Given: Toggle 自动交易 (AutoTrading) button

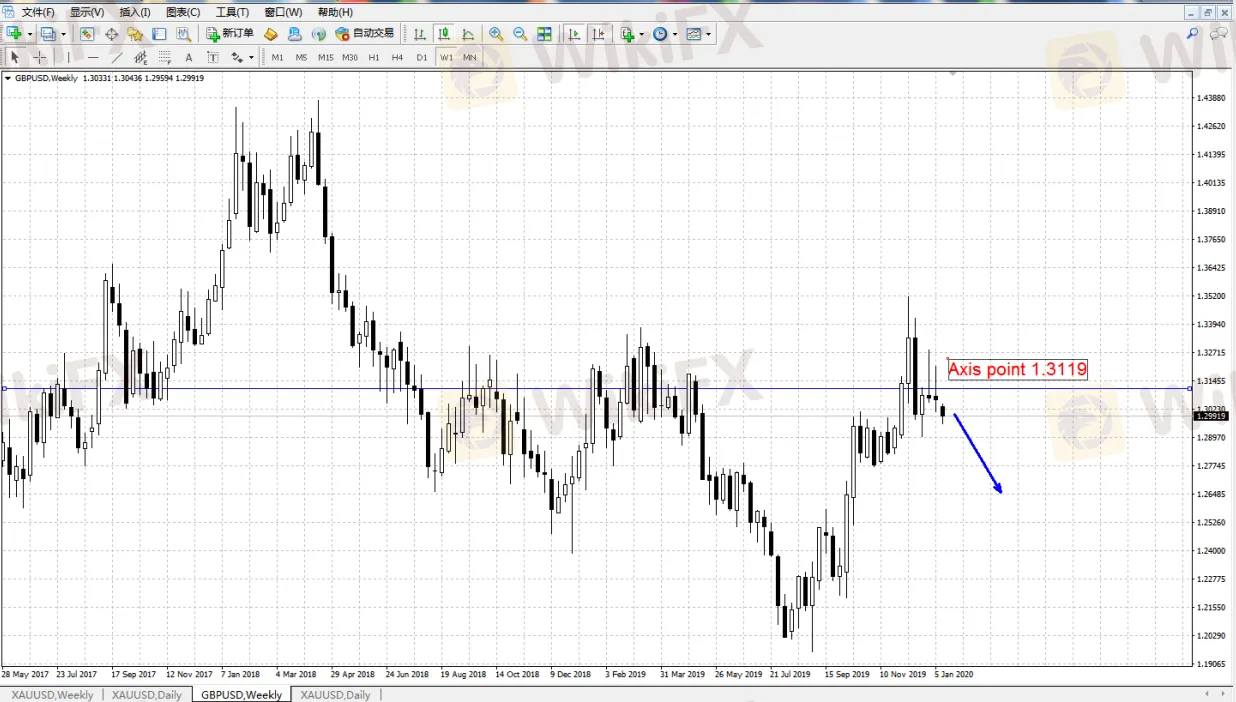Looking at the screenshot, I should pyautogui.click(x=365, y=34).
